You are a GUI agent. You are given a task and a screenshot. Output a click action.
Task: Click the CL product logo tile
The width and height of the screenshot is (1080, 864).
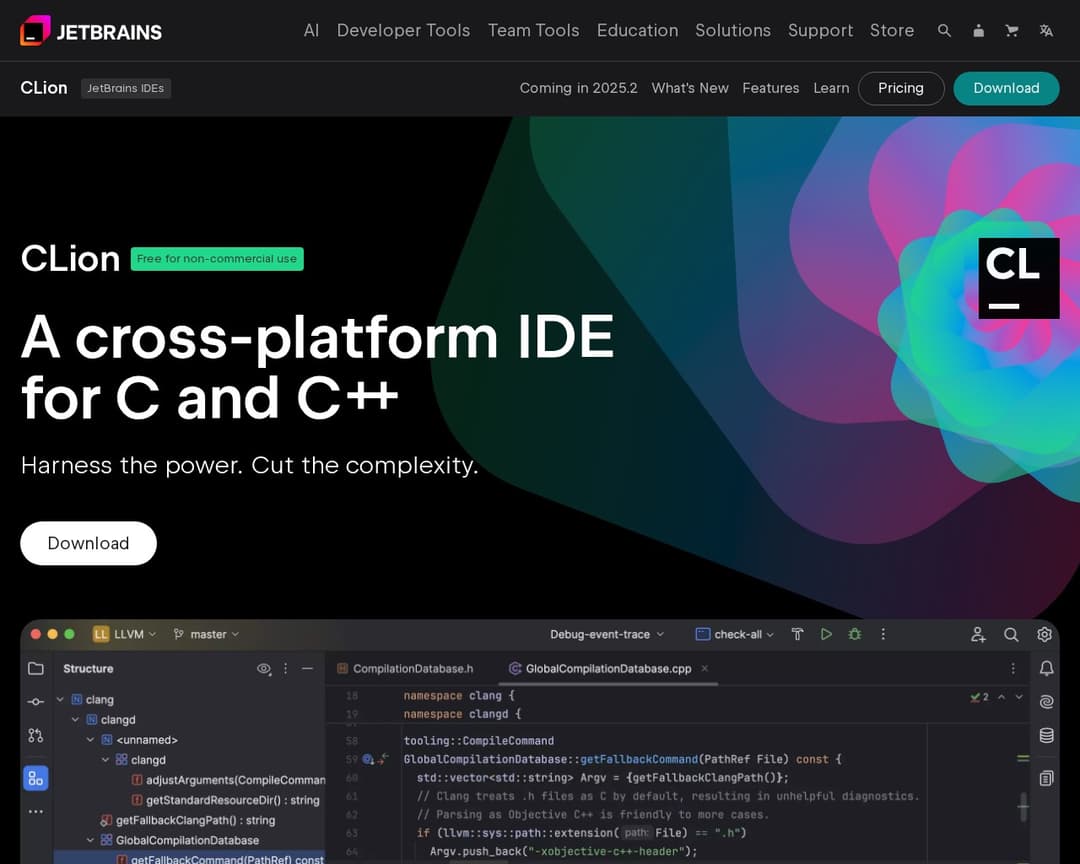tap(1019, 278)
